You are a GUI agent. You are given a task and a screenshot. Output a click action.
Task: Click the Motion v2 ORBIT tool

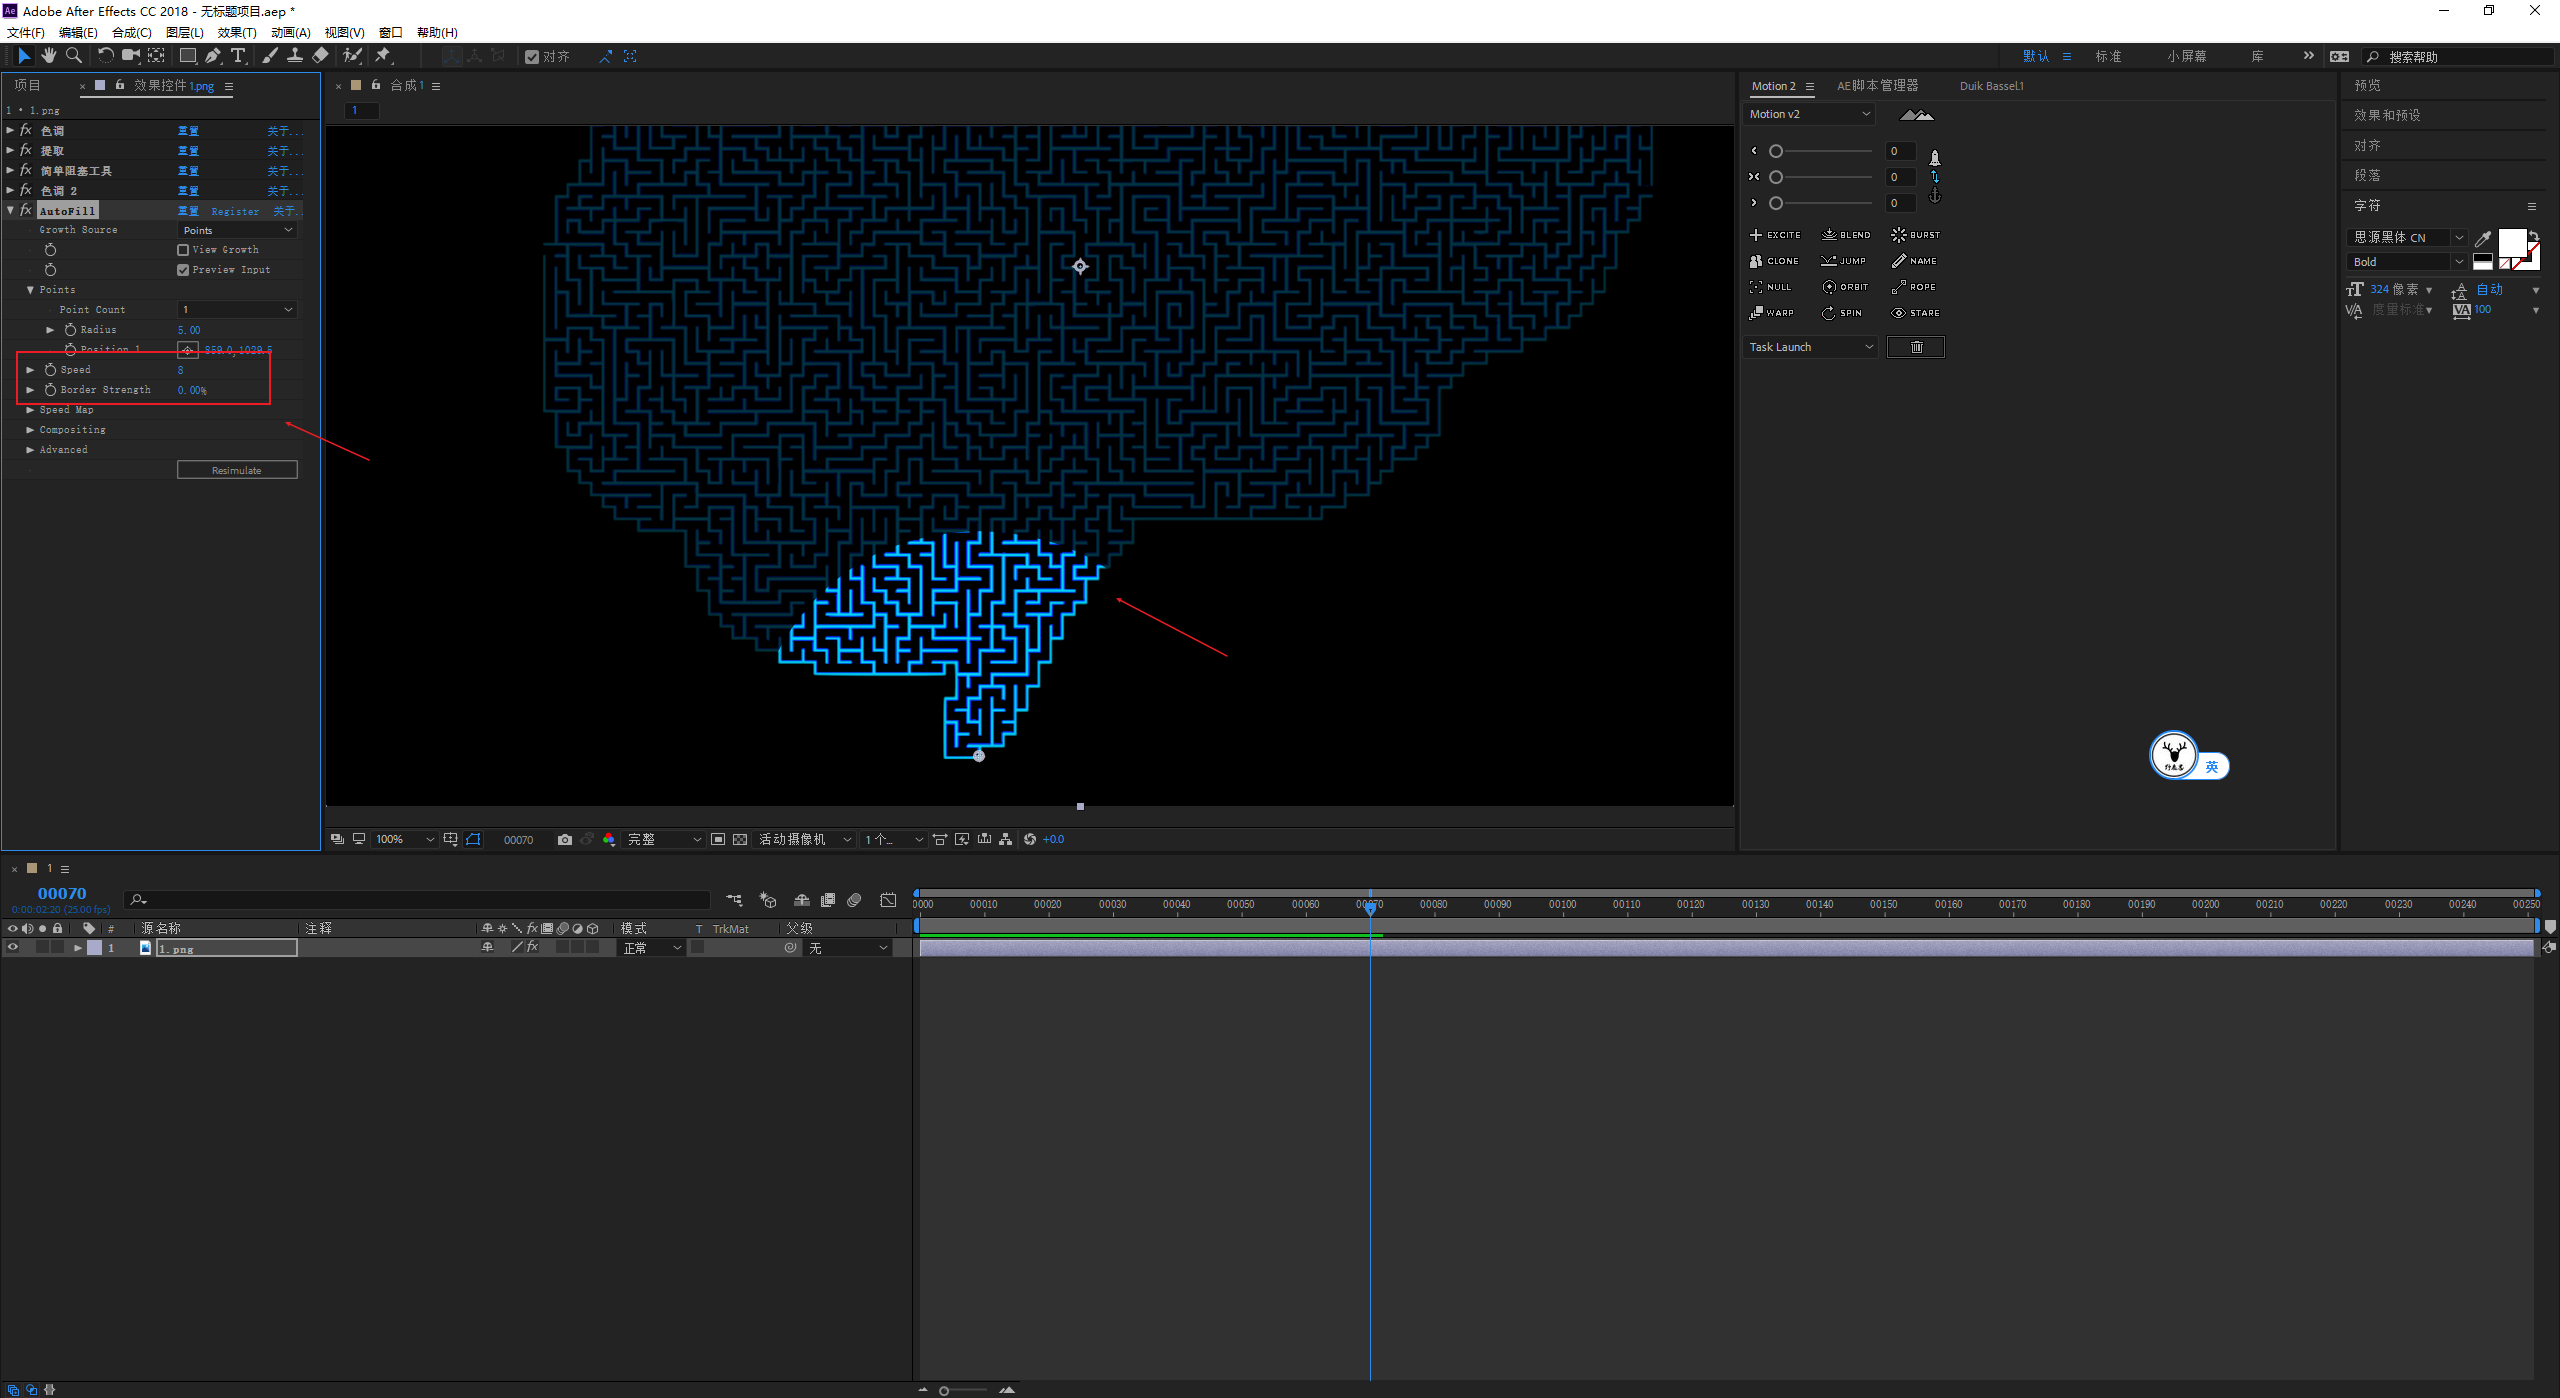pyautogui.click(x=1845, y=287)
